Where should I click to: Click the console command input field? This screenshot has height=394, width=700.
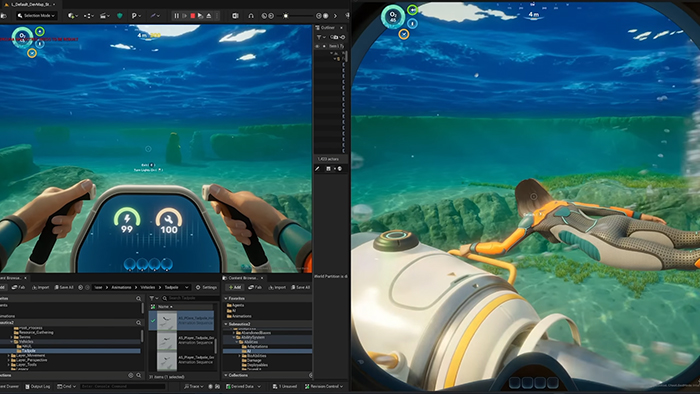tap(123, 386)
